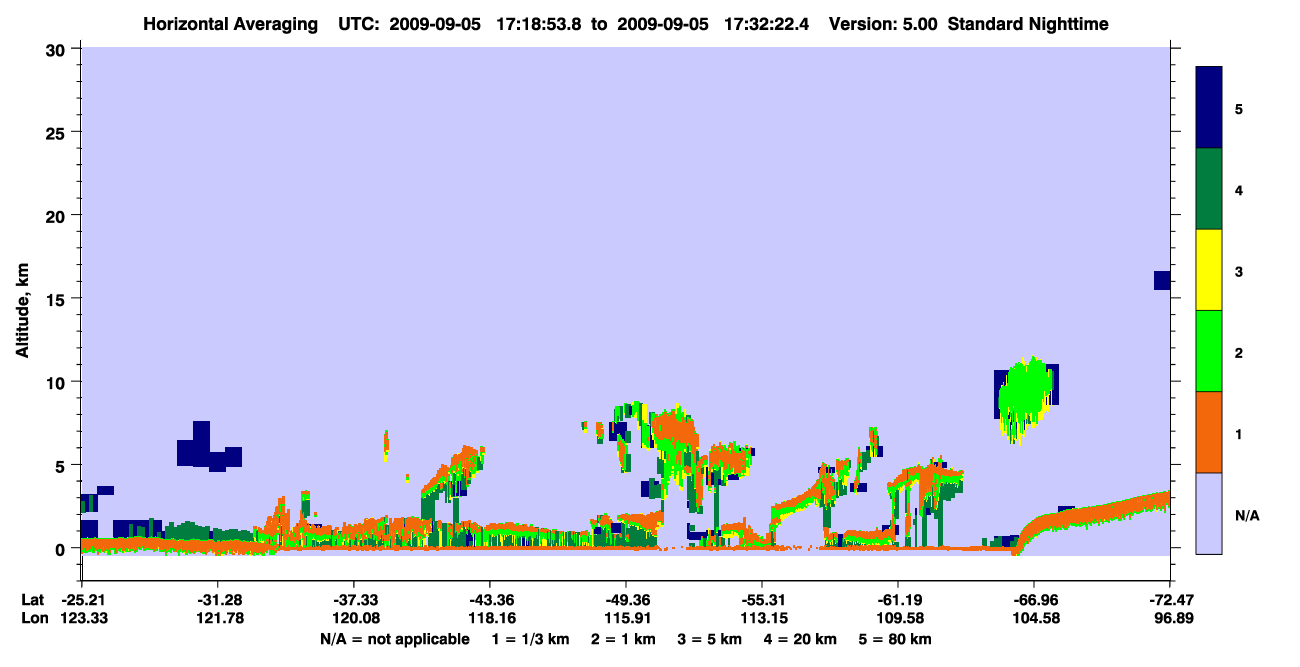Click the 'Altitude, km' axis label
The height and width of the screenshot is (667, 1300).
click(22, 312)
